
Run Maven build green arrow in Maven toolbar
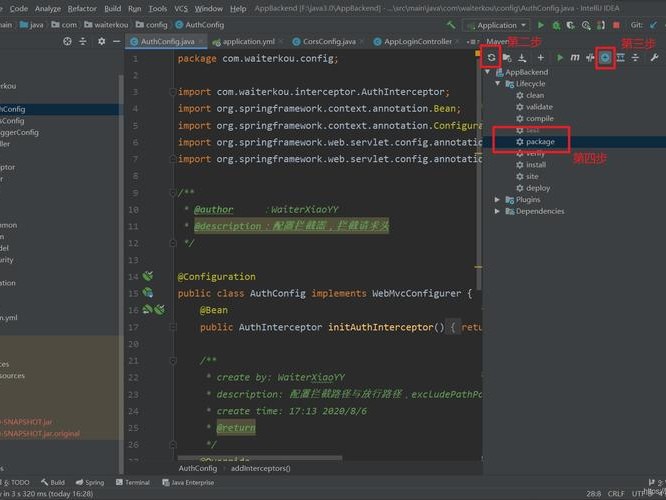point(560,57)
